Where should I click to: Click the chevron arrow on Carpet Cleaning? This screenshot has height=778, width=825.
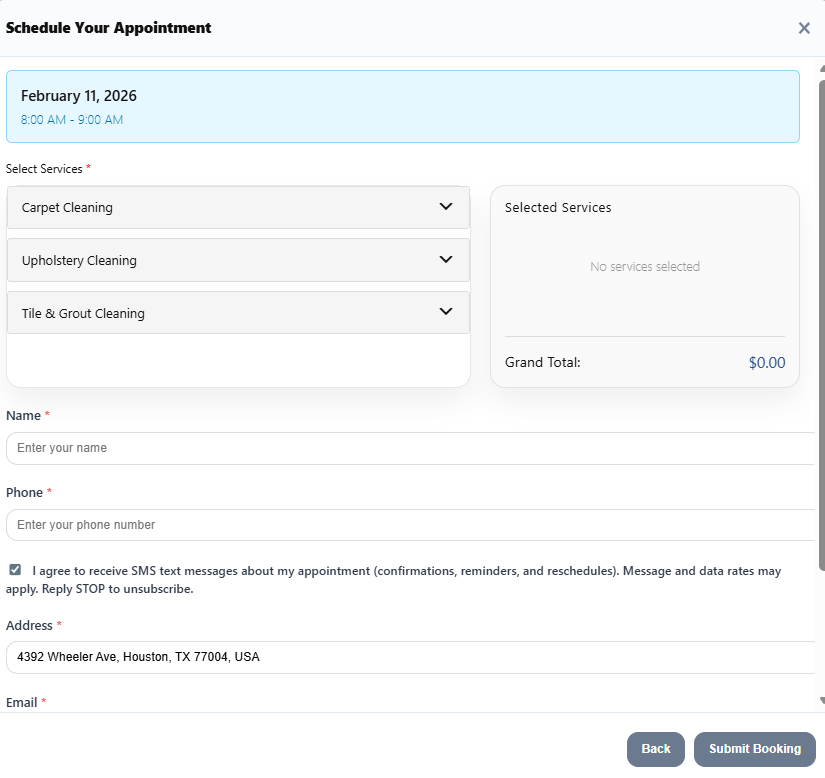(446, 207)
